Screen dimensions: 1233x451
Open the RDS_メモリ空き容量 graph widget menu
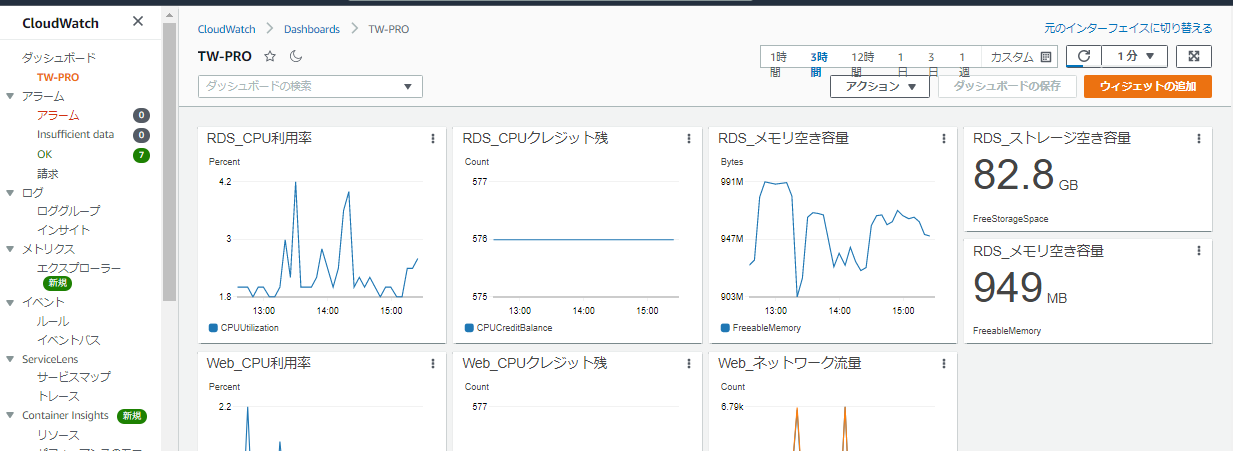click(945, 138)
